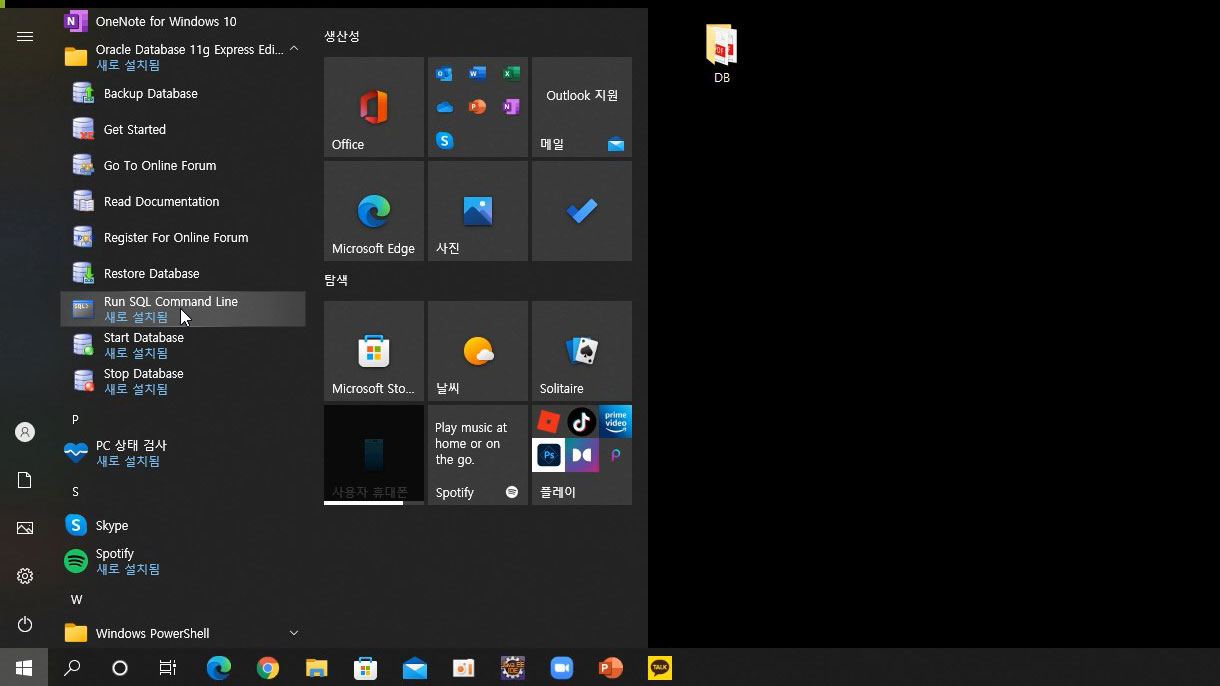Open Zoom from the taskbar

pyautogui.click(x=561, y=667)
